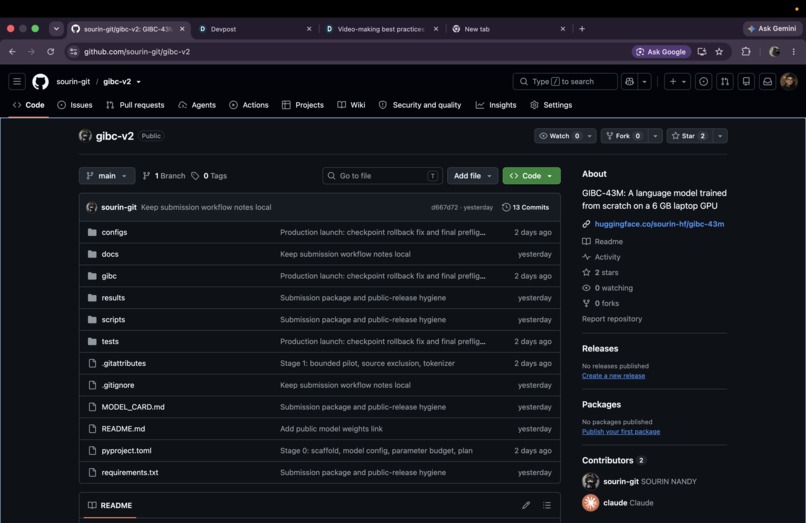
Task: Click Type / to search box
Action: 565,81
